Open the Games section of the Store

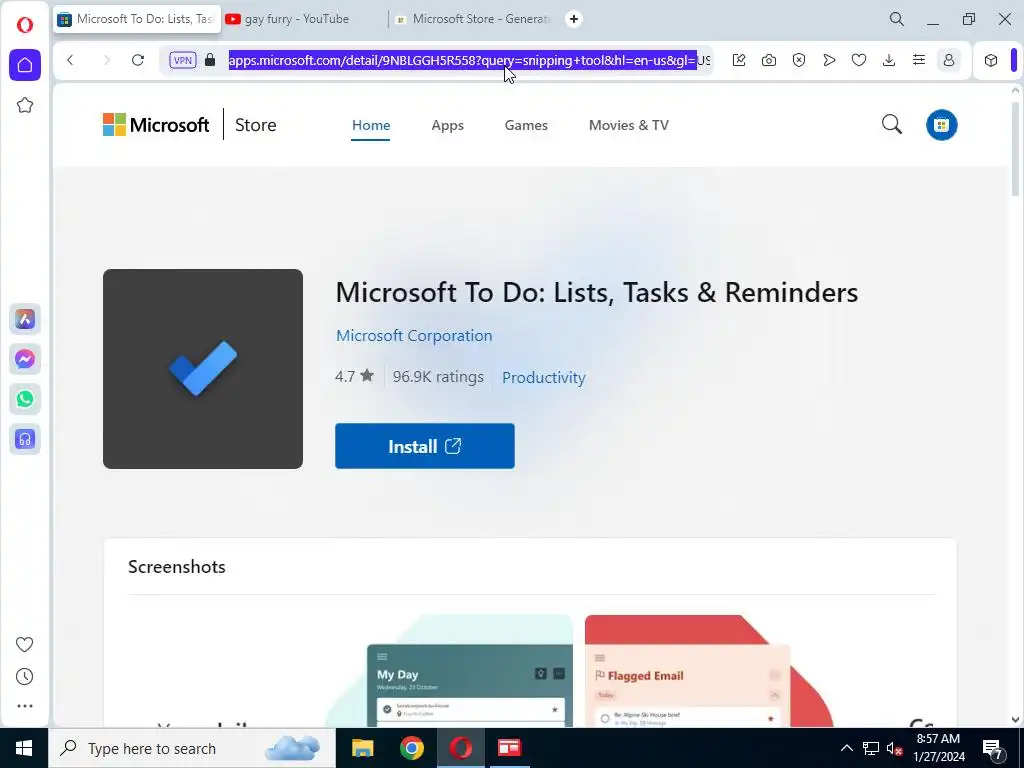pos(526,125)
